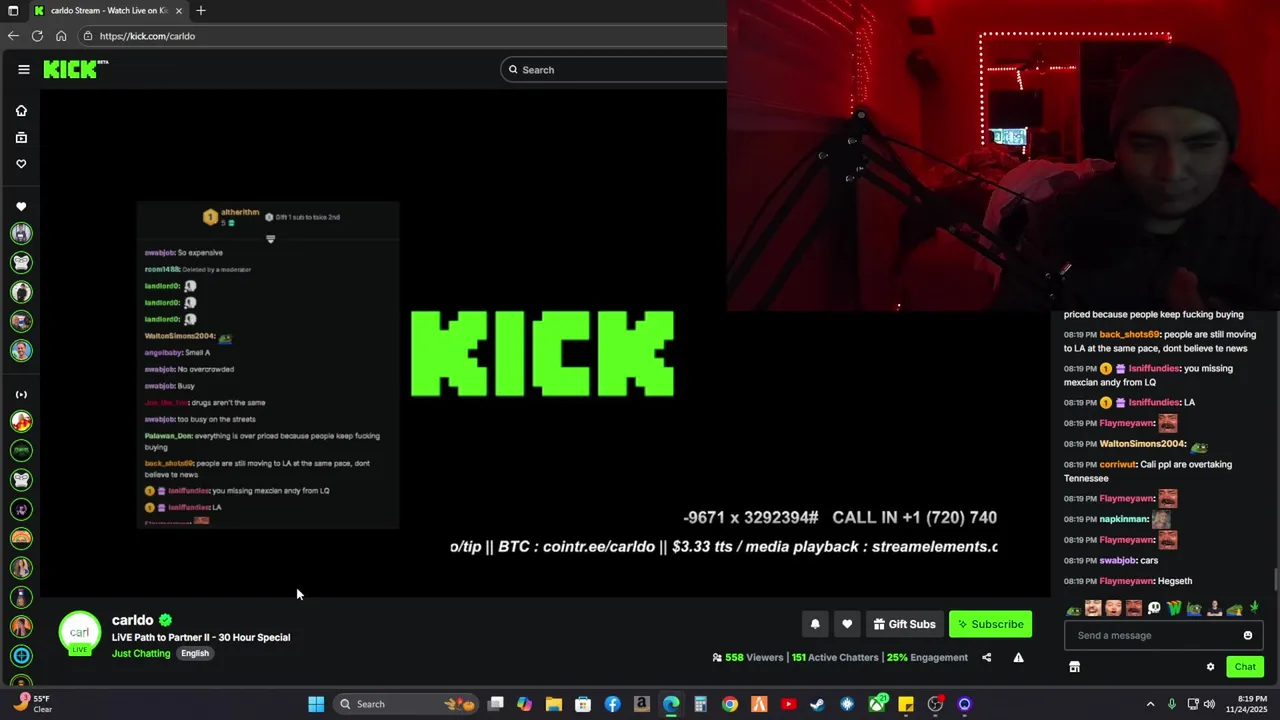Insert the rainbow W emote
This screenshot has height=720, width=1280.
click(1174, 608)
